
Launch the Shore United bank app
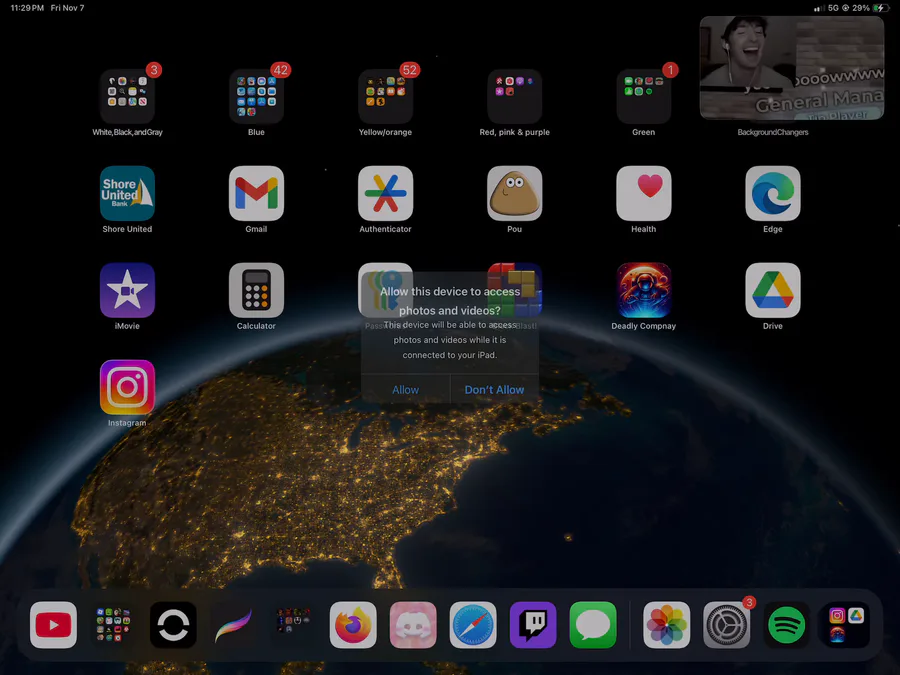(x=127, y=193)
